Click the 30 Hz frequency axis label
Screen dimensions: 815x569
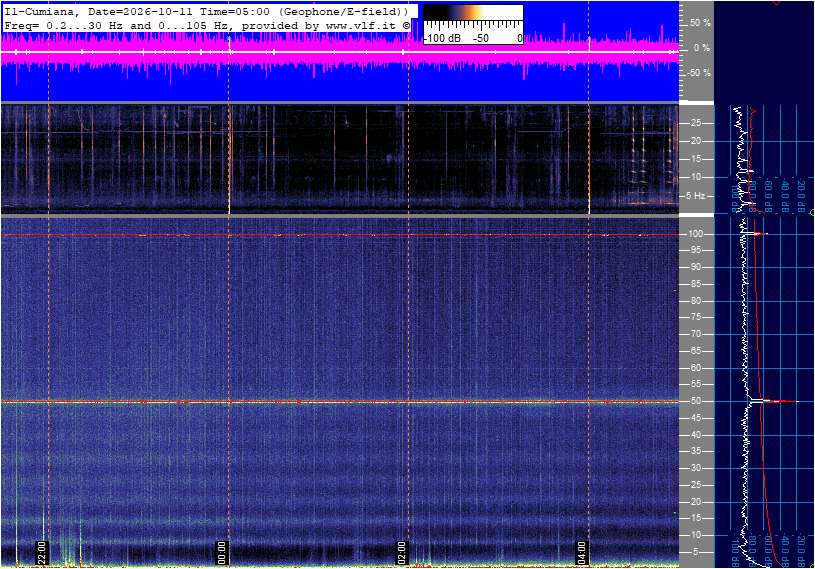coord(695,468)
